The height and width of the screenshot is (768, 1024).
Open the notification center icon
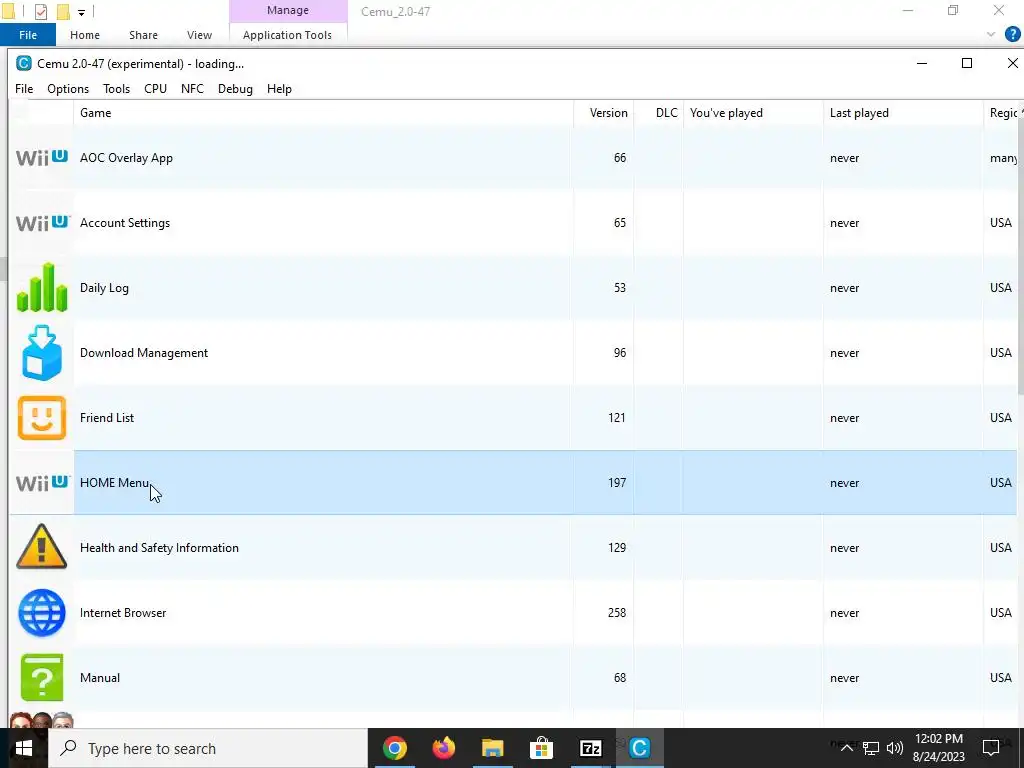[x=991, y=748]
